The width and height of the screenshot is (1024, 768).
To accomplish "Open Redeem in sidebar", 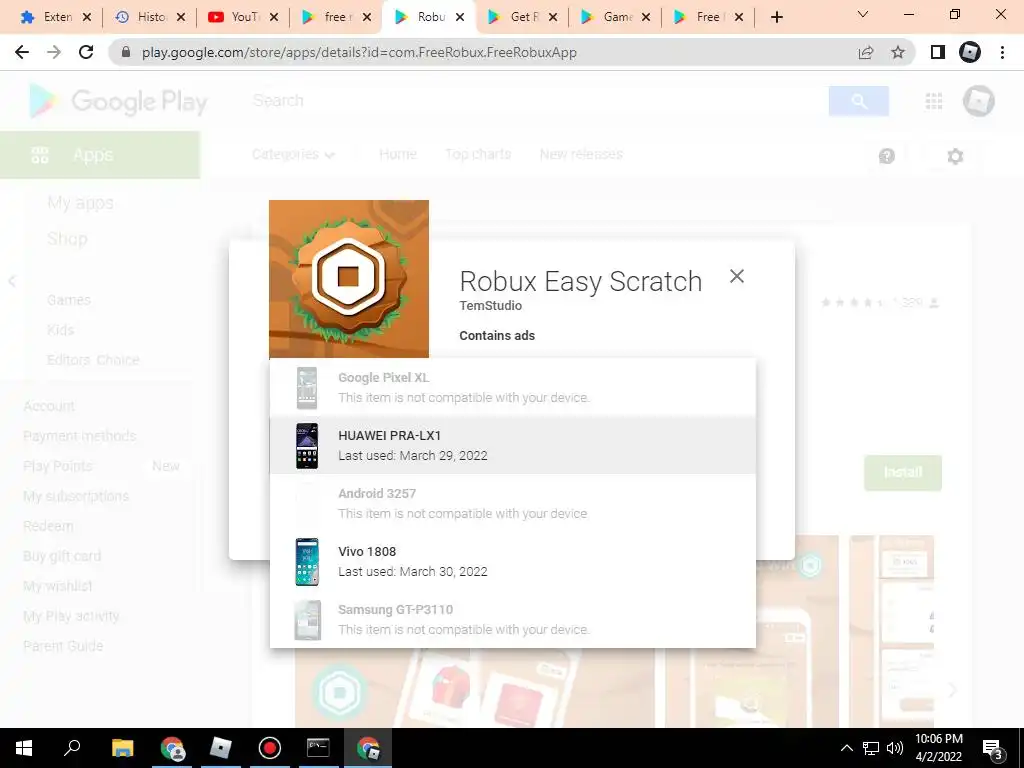I will (x=48, y=526).
